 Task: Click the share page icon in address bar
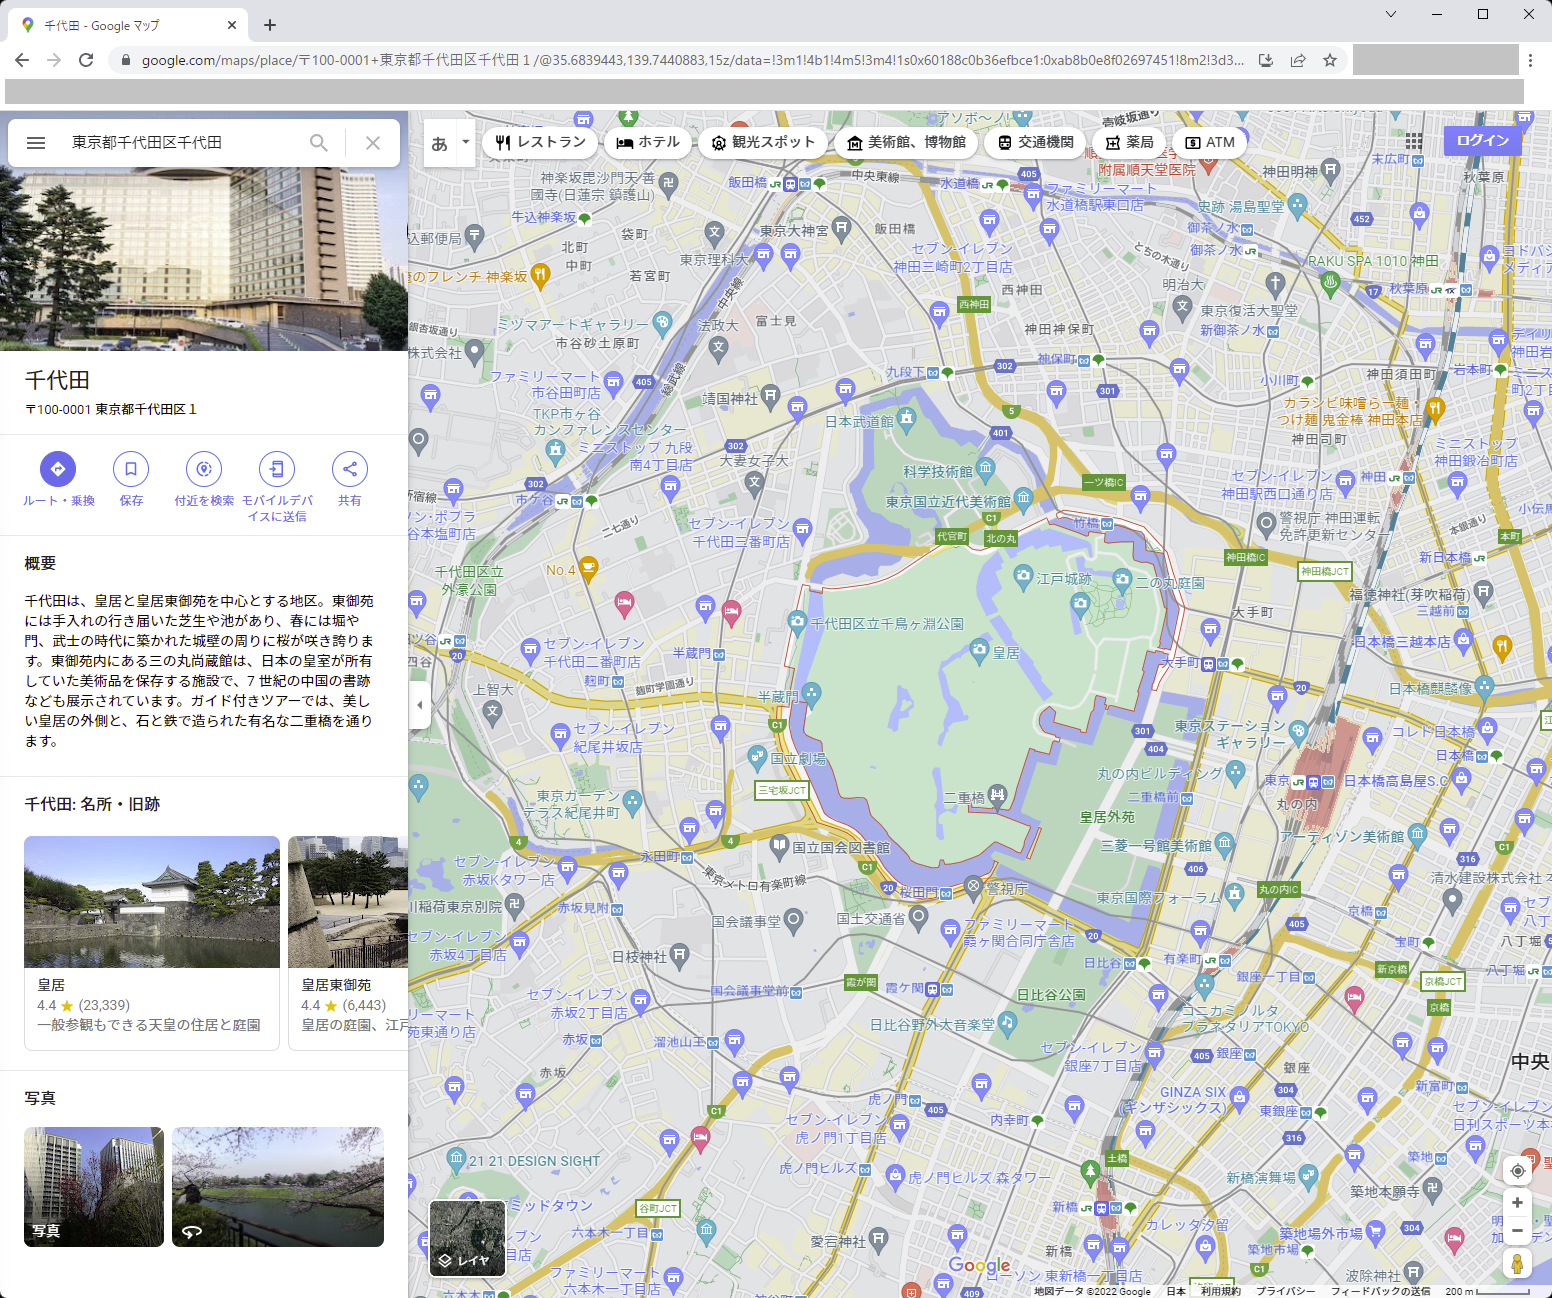(x=1298, y=60)
